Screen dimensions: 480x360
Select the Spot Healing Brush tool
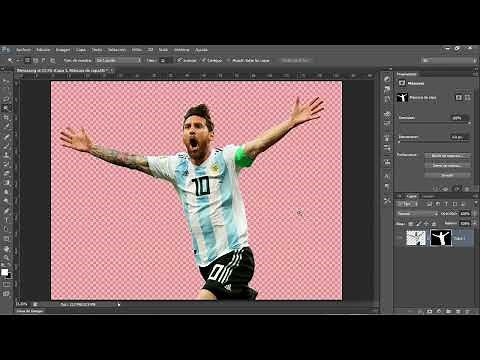(x=6, y=137)
